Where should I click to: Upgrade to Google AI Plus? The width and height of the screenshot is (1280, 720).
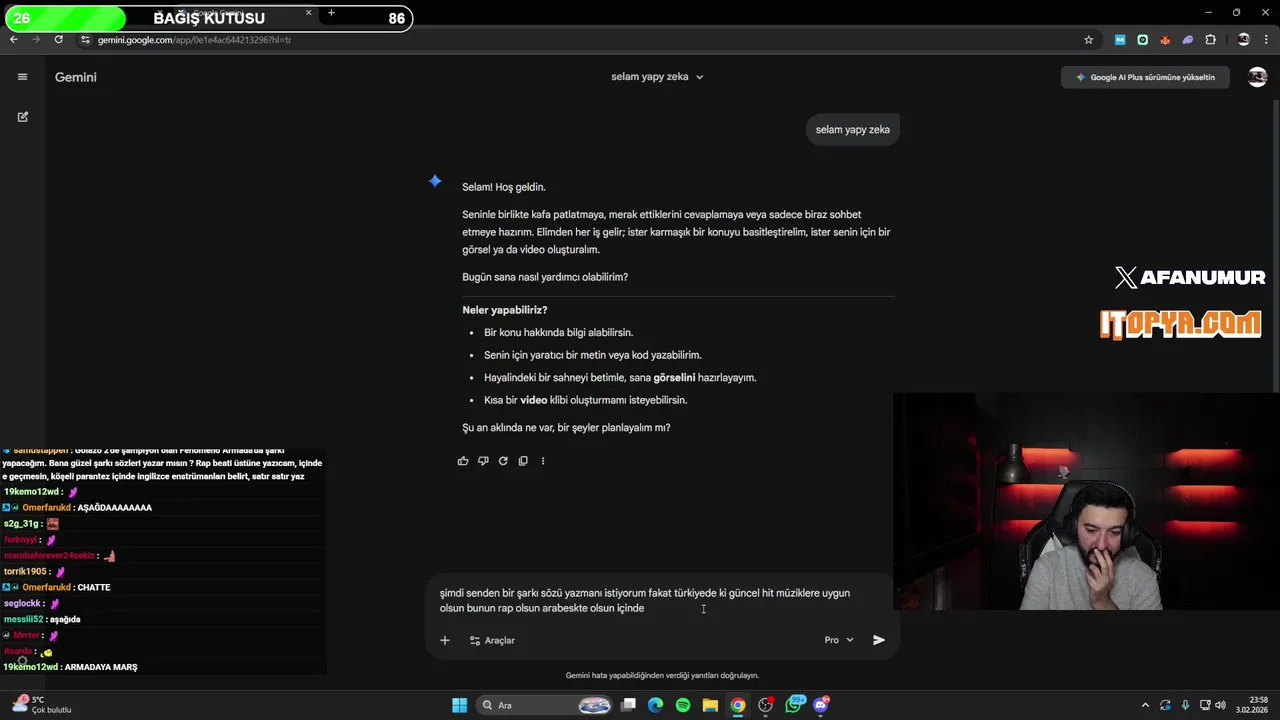(x=1145, y=77)
